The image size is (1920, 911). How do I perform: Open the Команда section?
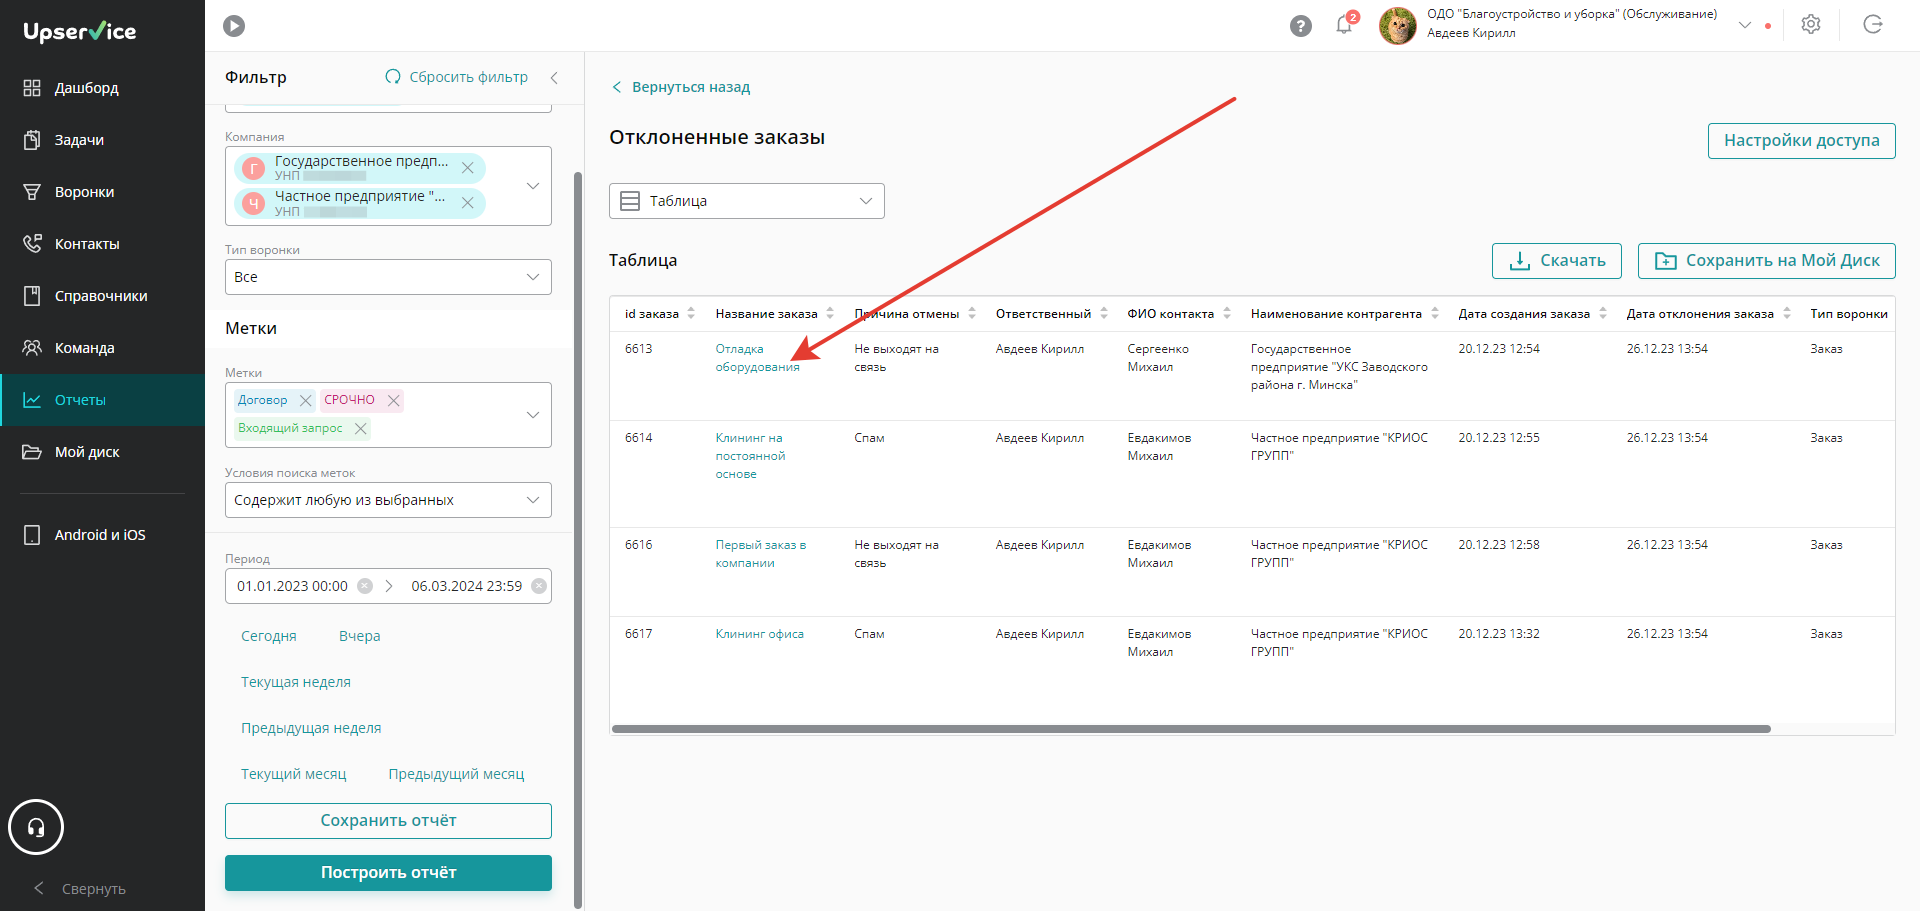(102, 348)
